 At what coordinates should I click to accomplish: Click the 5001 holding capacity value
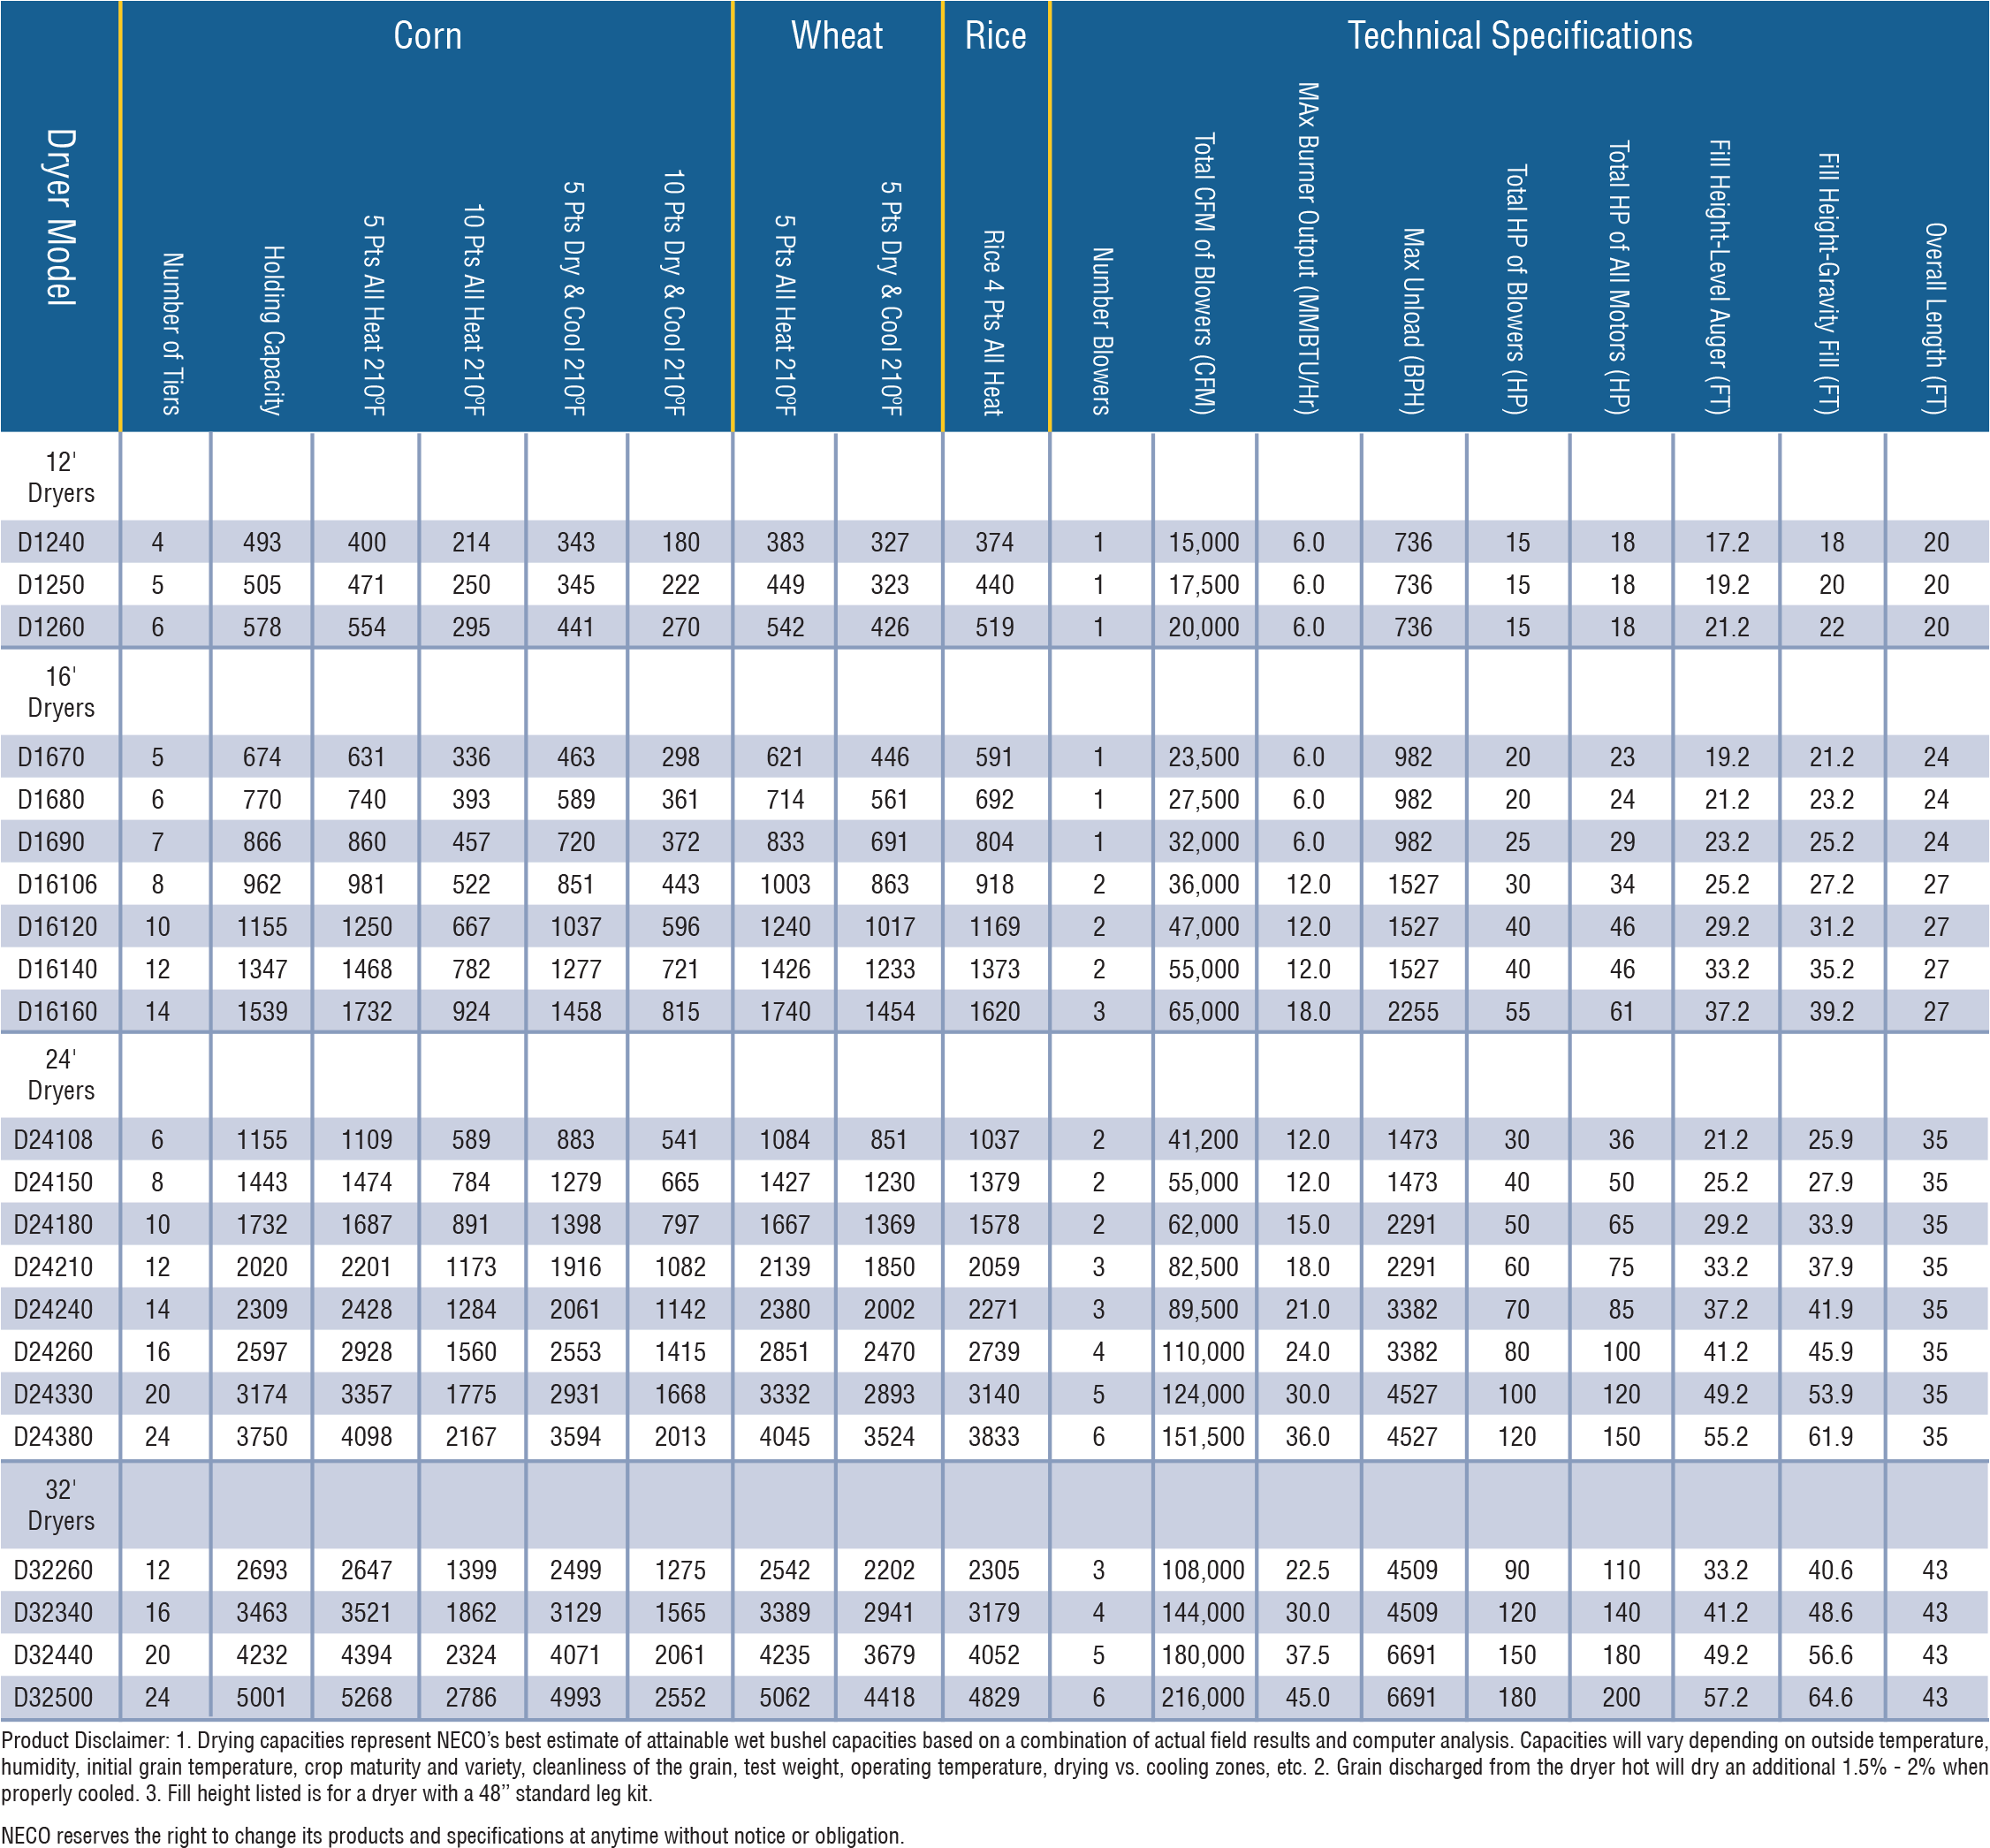click(x=261, y=1697)
